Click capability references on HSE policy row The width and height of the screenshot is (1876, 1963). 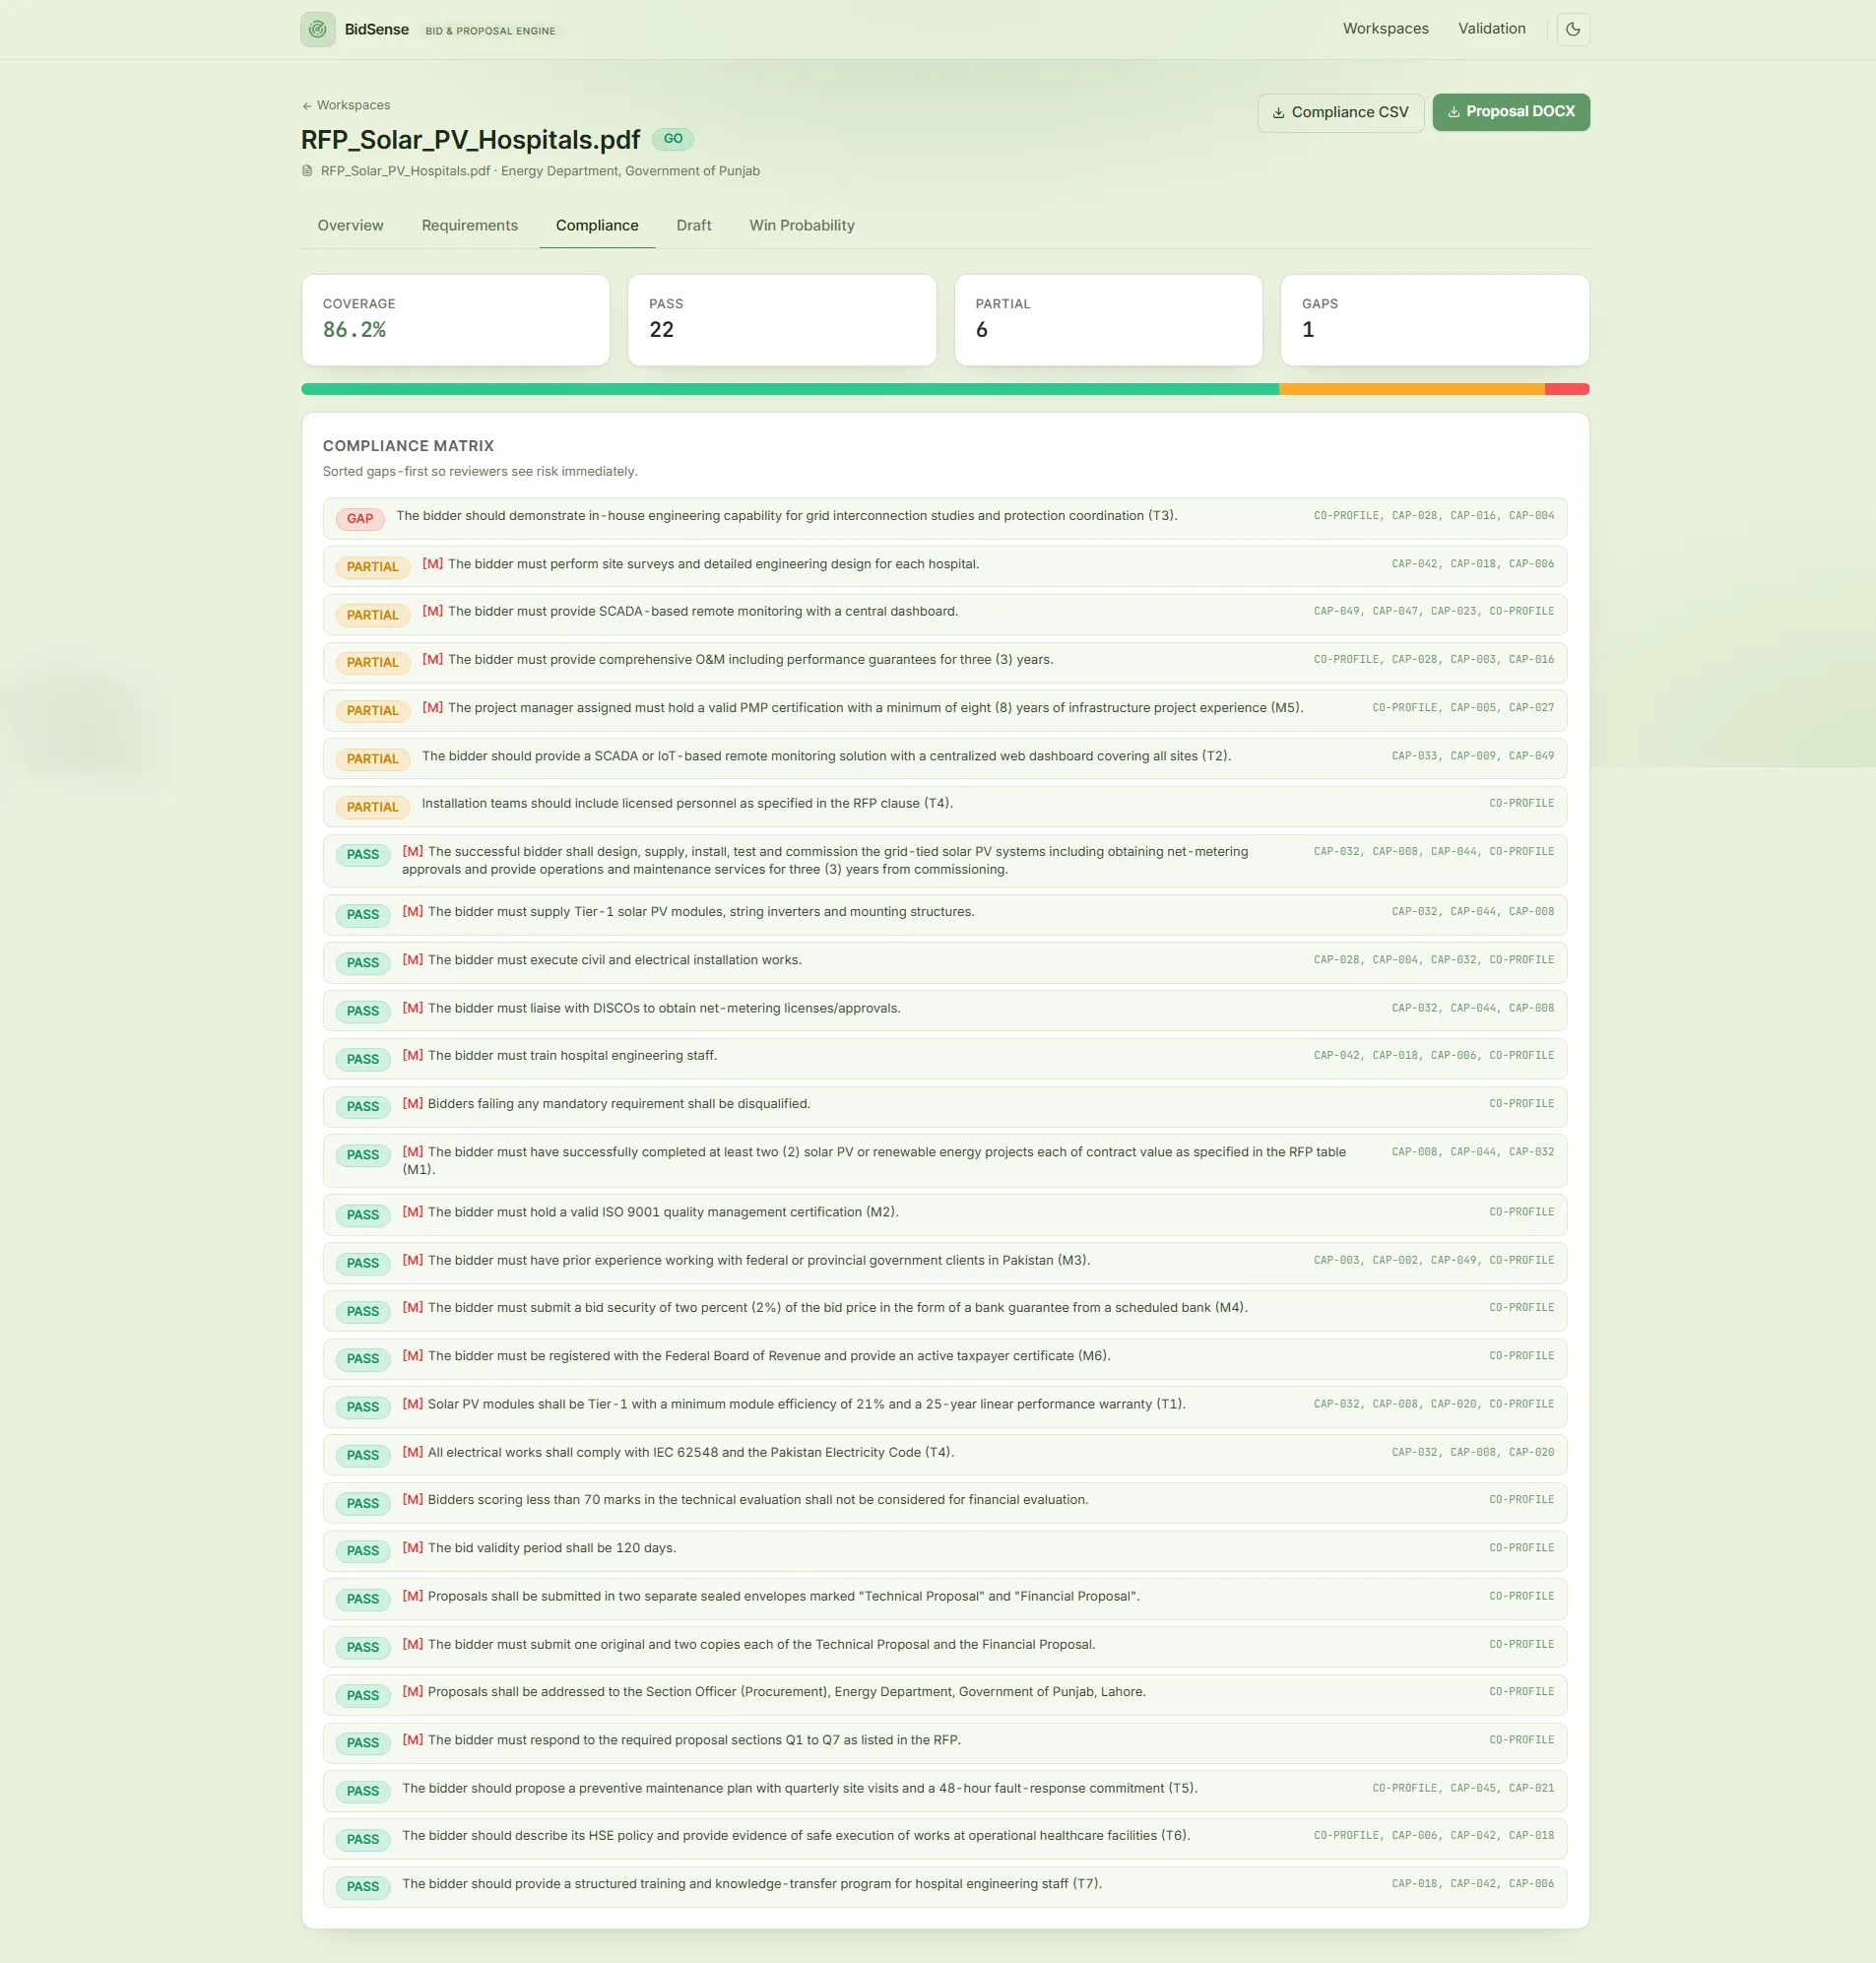(1434, 1836)
